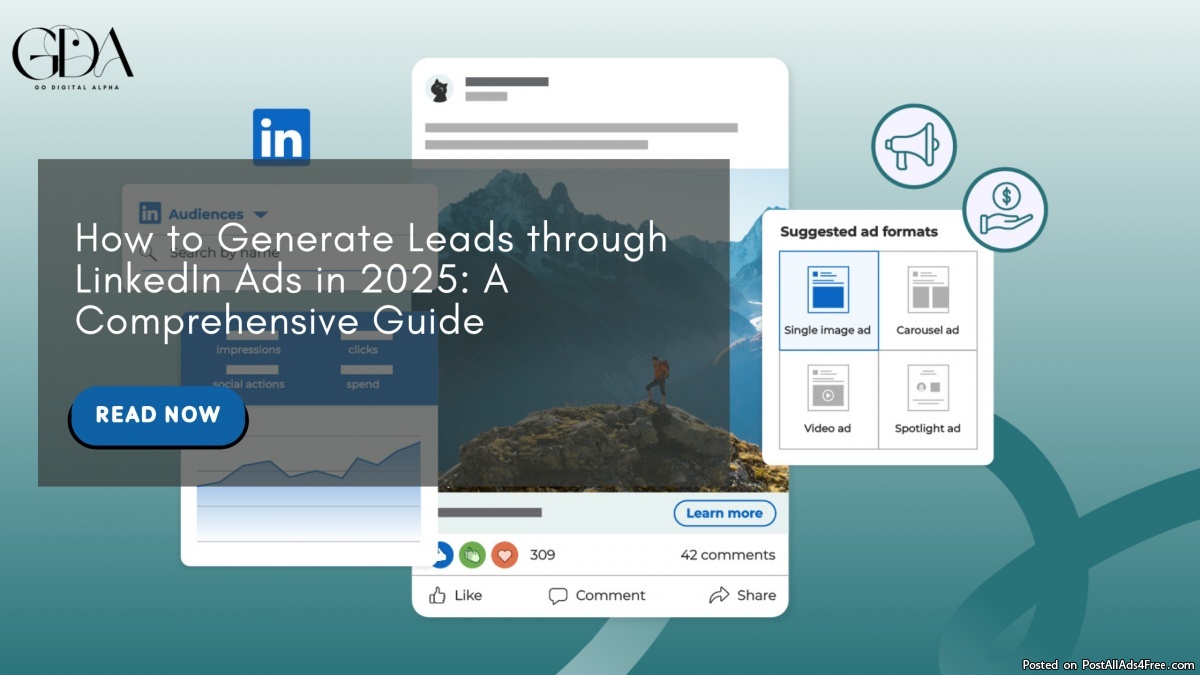
Task: Click the Comment speech bubble button
Action: pos(598,595)
